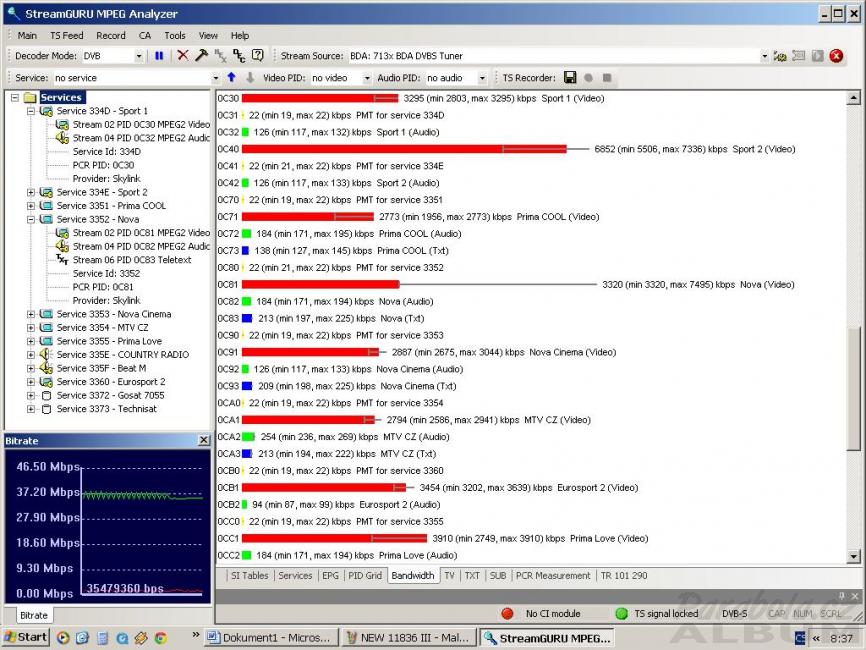Select the Services root folder icon

(30, 98)
